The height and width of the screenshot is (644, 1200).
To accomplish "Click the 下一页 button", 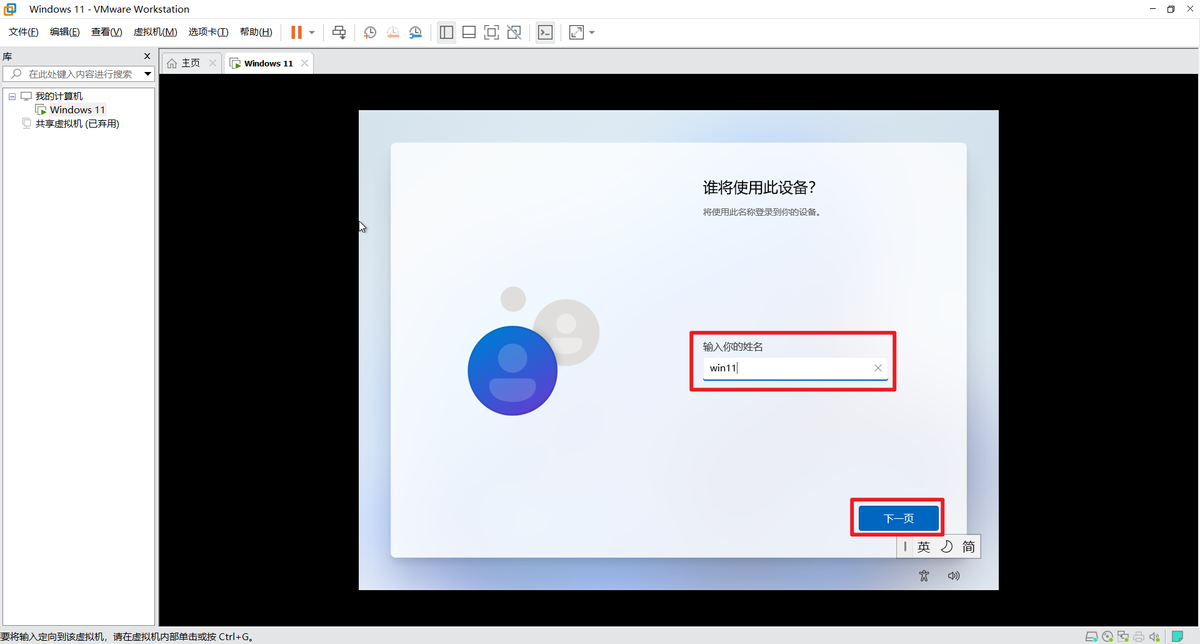I will click(898, 518).
